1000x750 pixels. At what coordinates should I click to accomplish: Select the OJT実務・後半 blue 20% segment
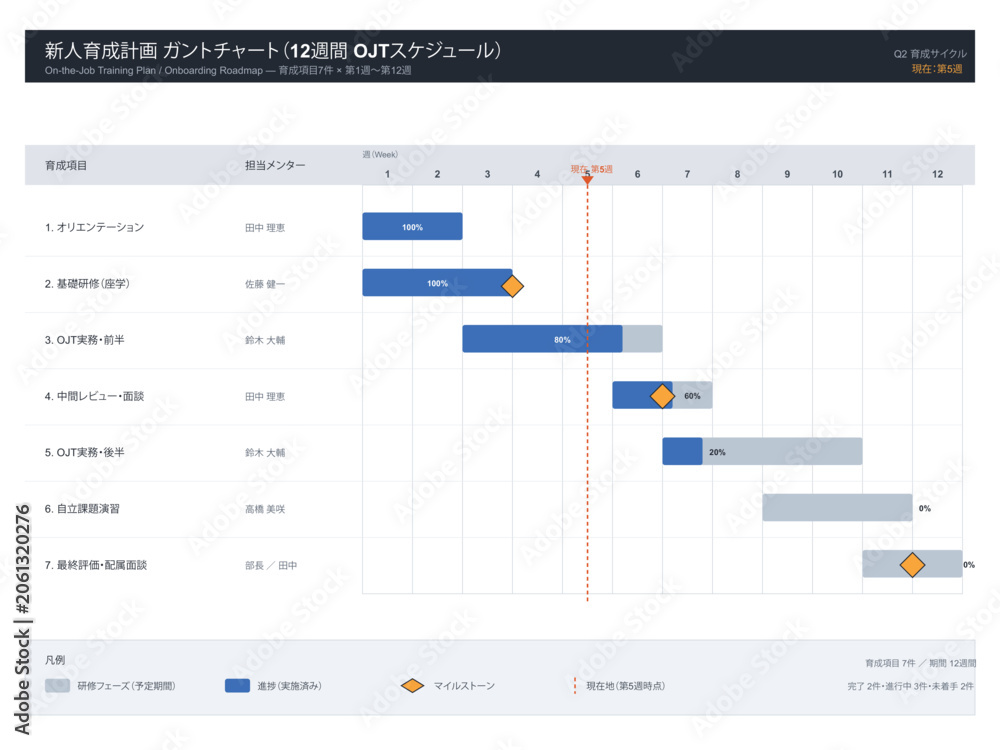click(x=682, y=451)
